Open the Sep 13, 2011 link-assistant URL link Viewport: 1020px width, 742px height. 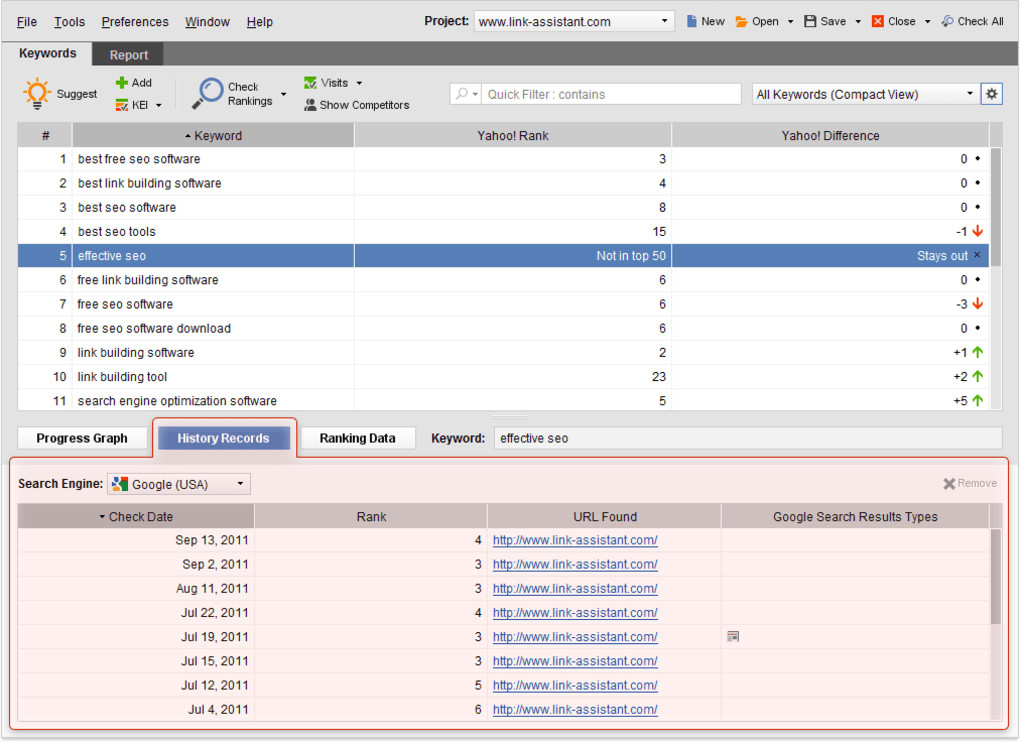point(574,540)
